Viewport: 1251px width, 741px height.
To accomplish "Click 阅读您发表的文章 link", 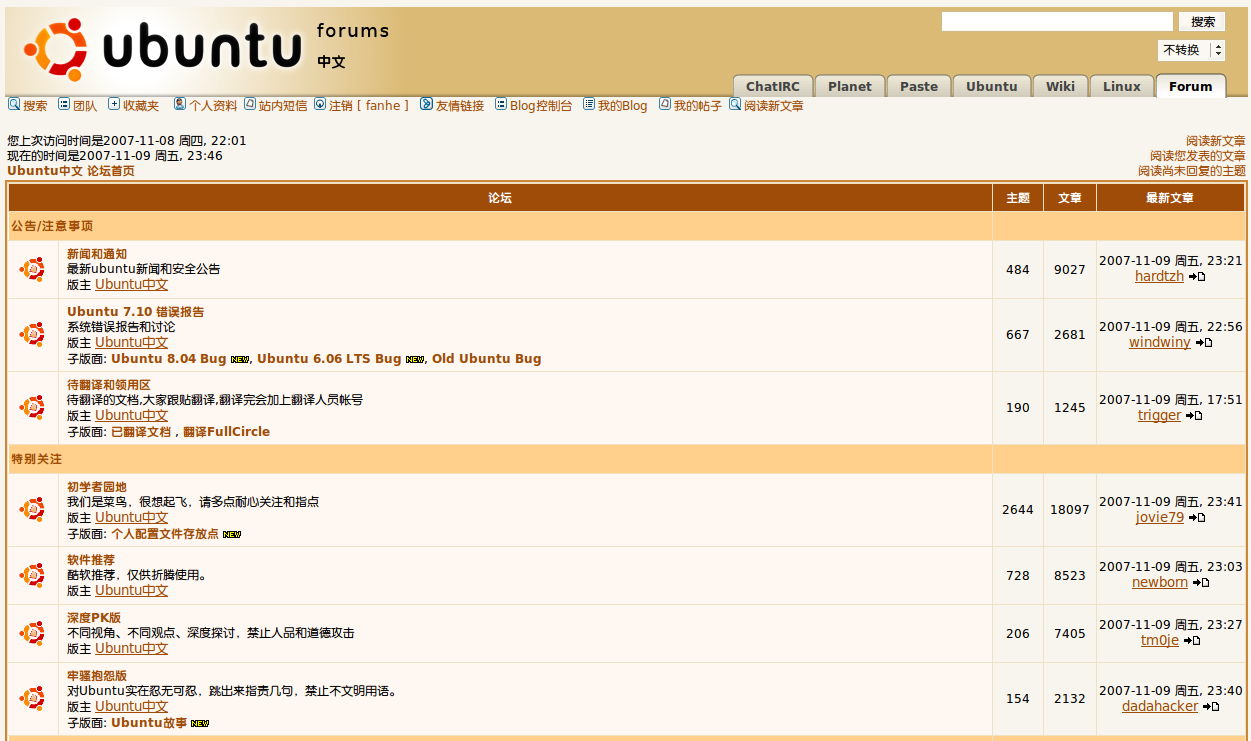I will 1198,156.
